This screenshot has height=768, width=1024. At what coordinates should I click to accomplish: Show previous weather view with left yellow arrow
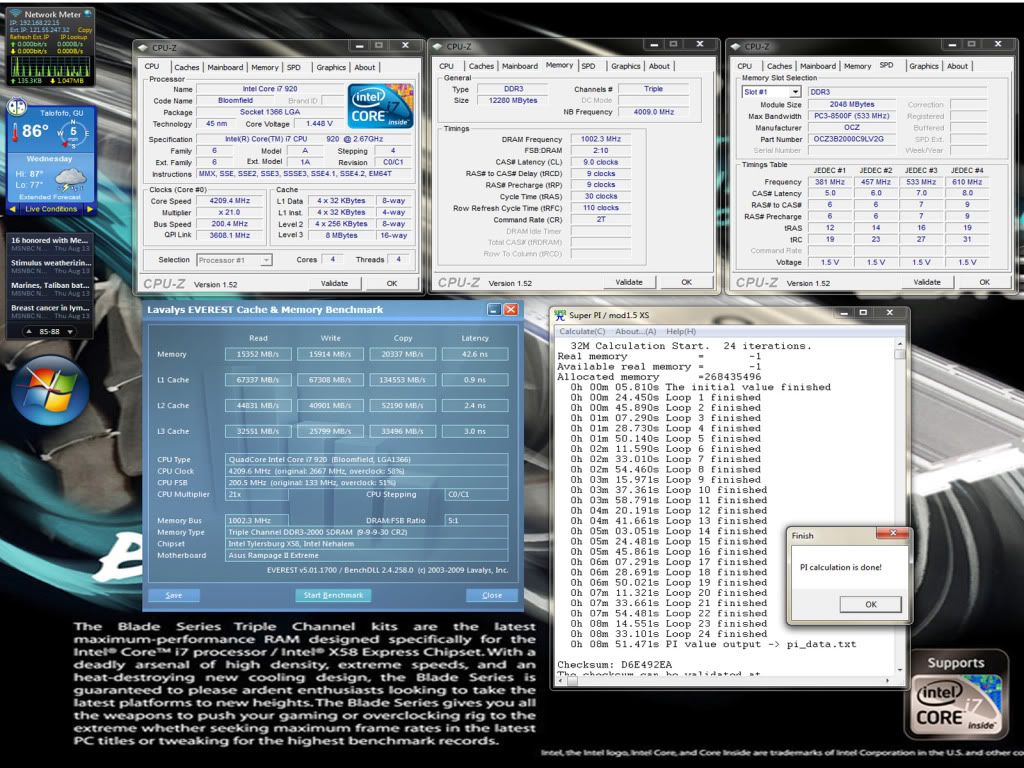pos(12,209)
